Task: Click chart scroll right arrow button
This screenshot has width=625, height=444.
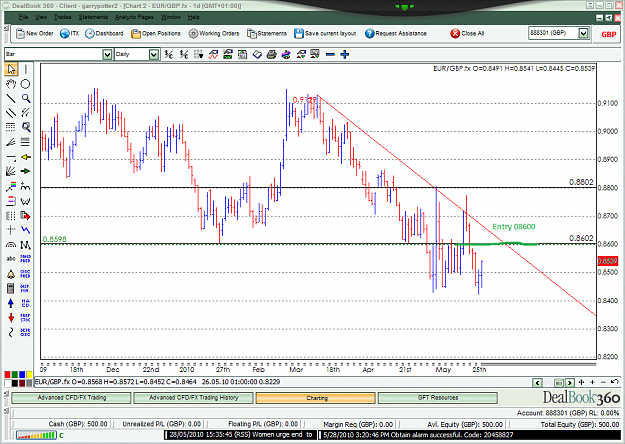Action: (x=570, y=383)
